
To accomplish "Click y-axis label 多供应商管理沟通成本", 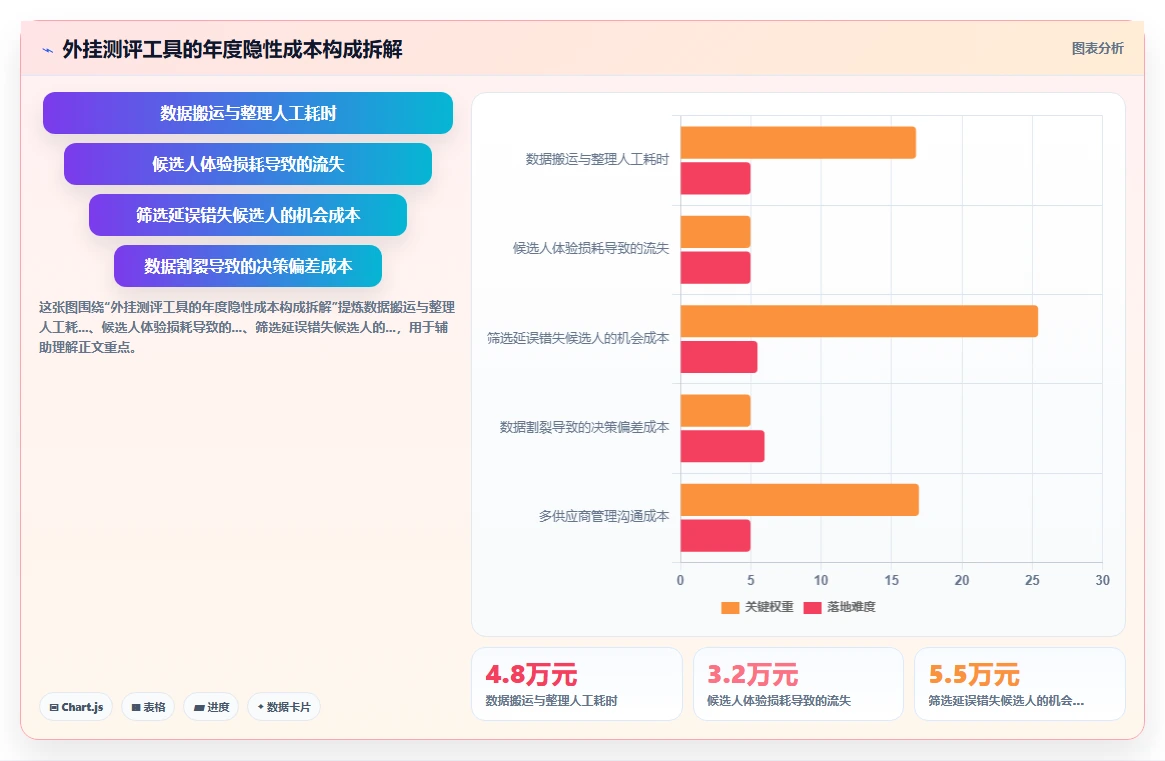I will (603, 516).
